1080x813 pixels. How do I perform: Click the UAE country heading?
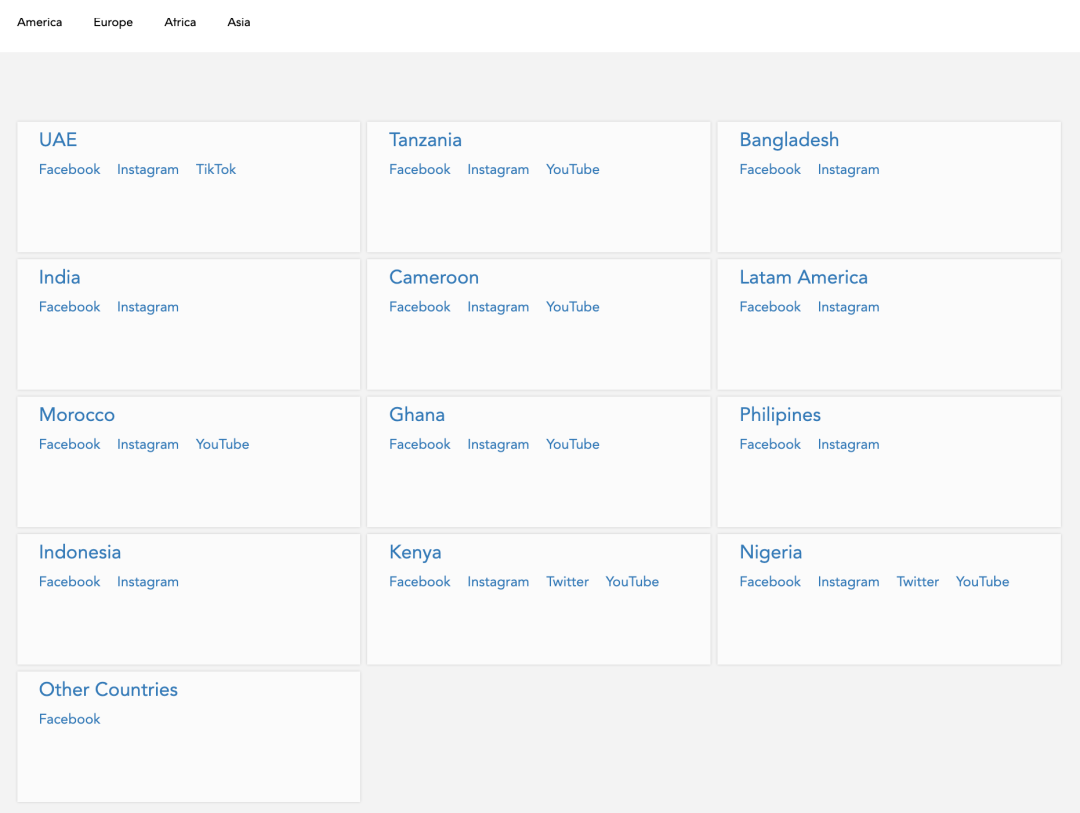coord(58,140)
